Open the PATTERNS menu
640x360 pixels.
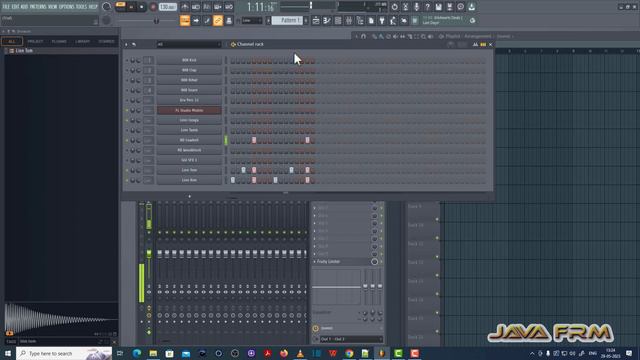click(x=38, y=7)
